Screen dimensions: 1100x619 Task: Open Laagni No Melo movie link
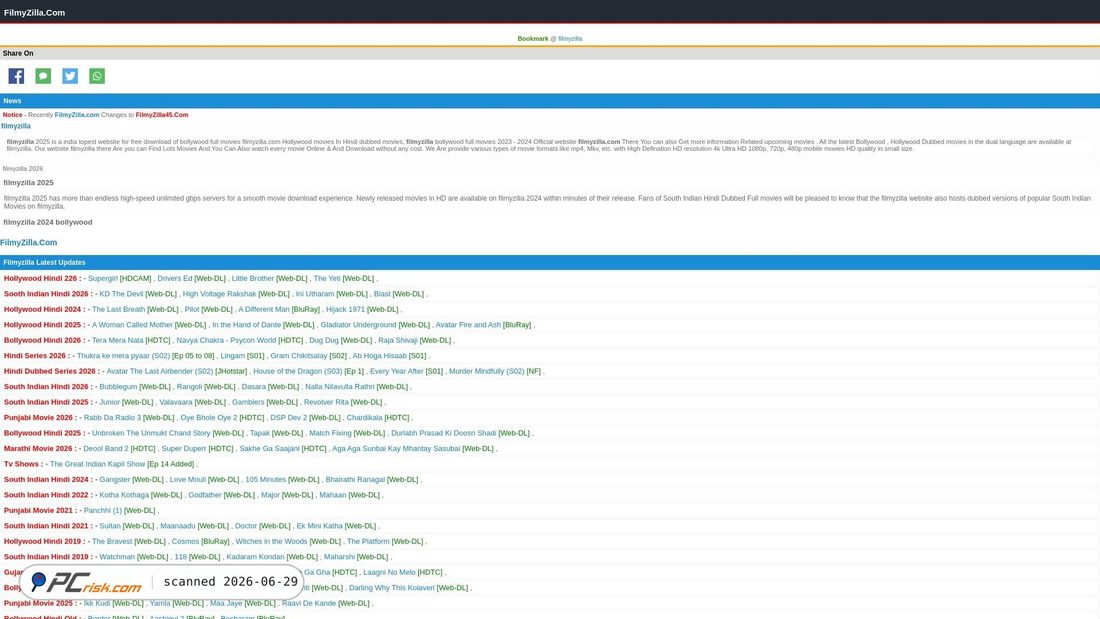[x=390, y=572]
